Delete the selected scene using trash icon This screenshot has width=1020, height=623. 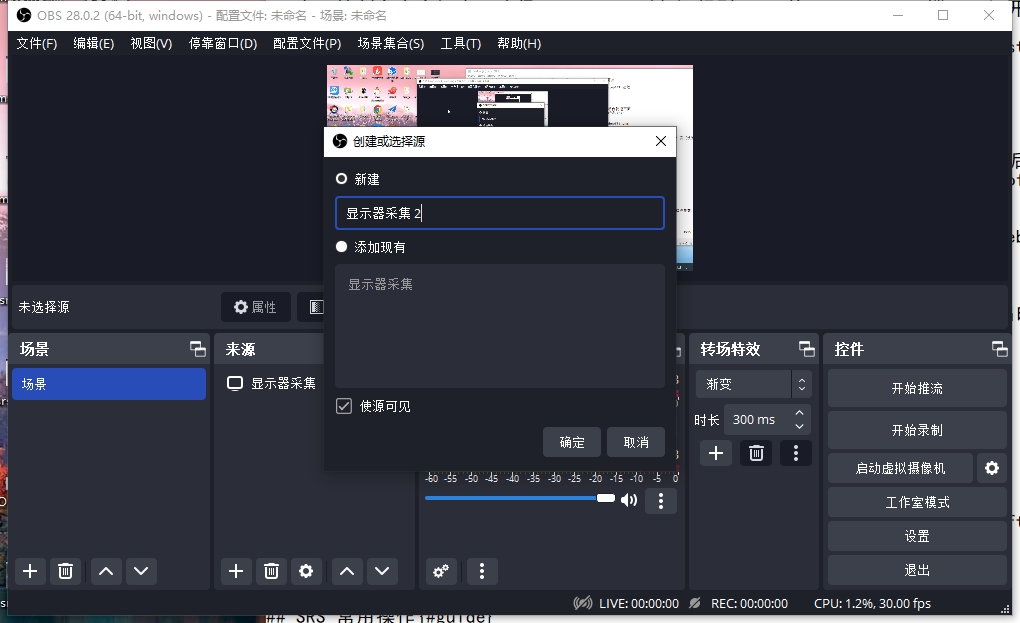[x=65, y=571]
